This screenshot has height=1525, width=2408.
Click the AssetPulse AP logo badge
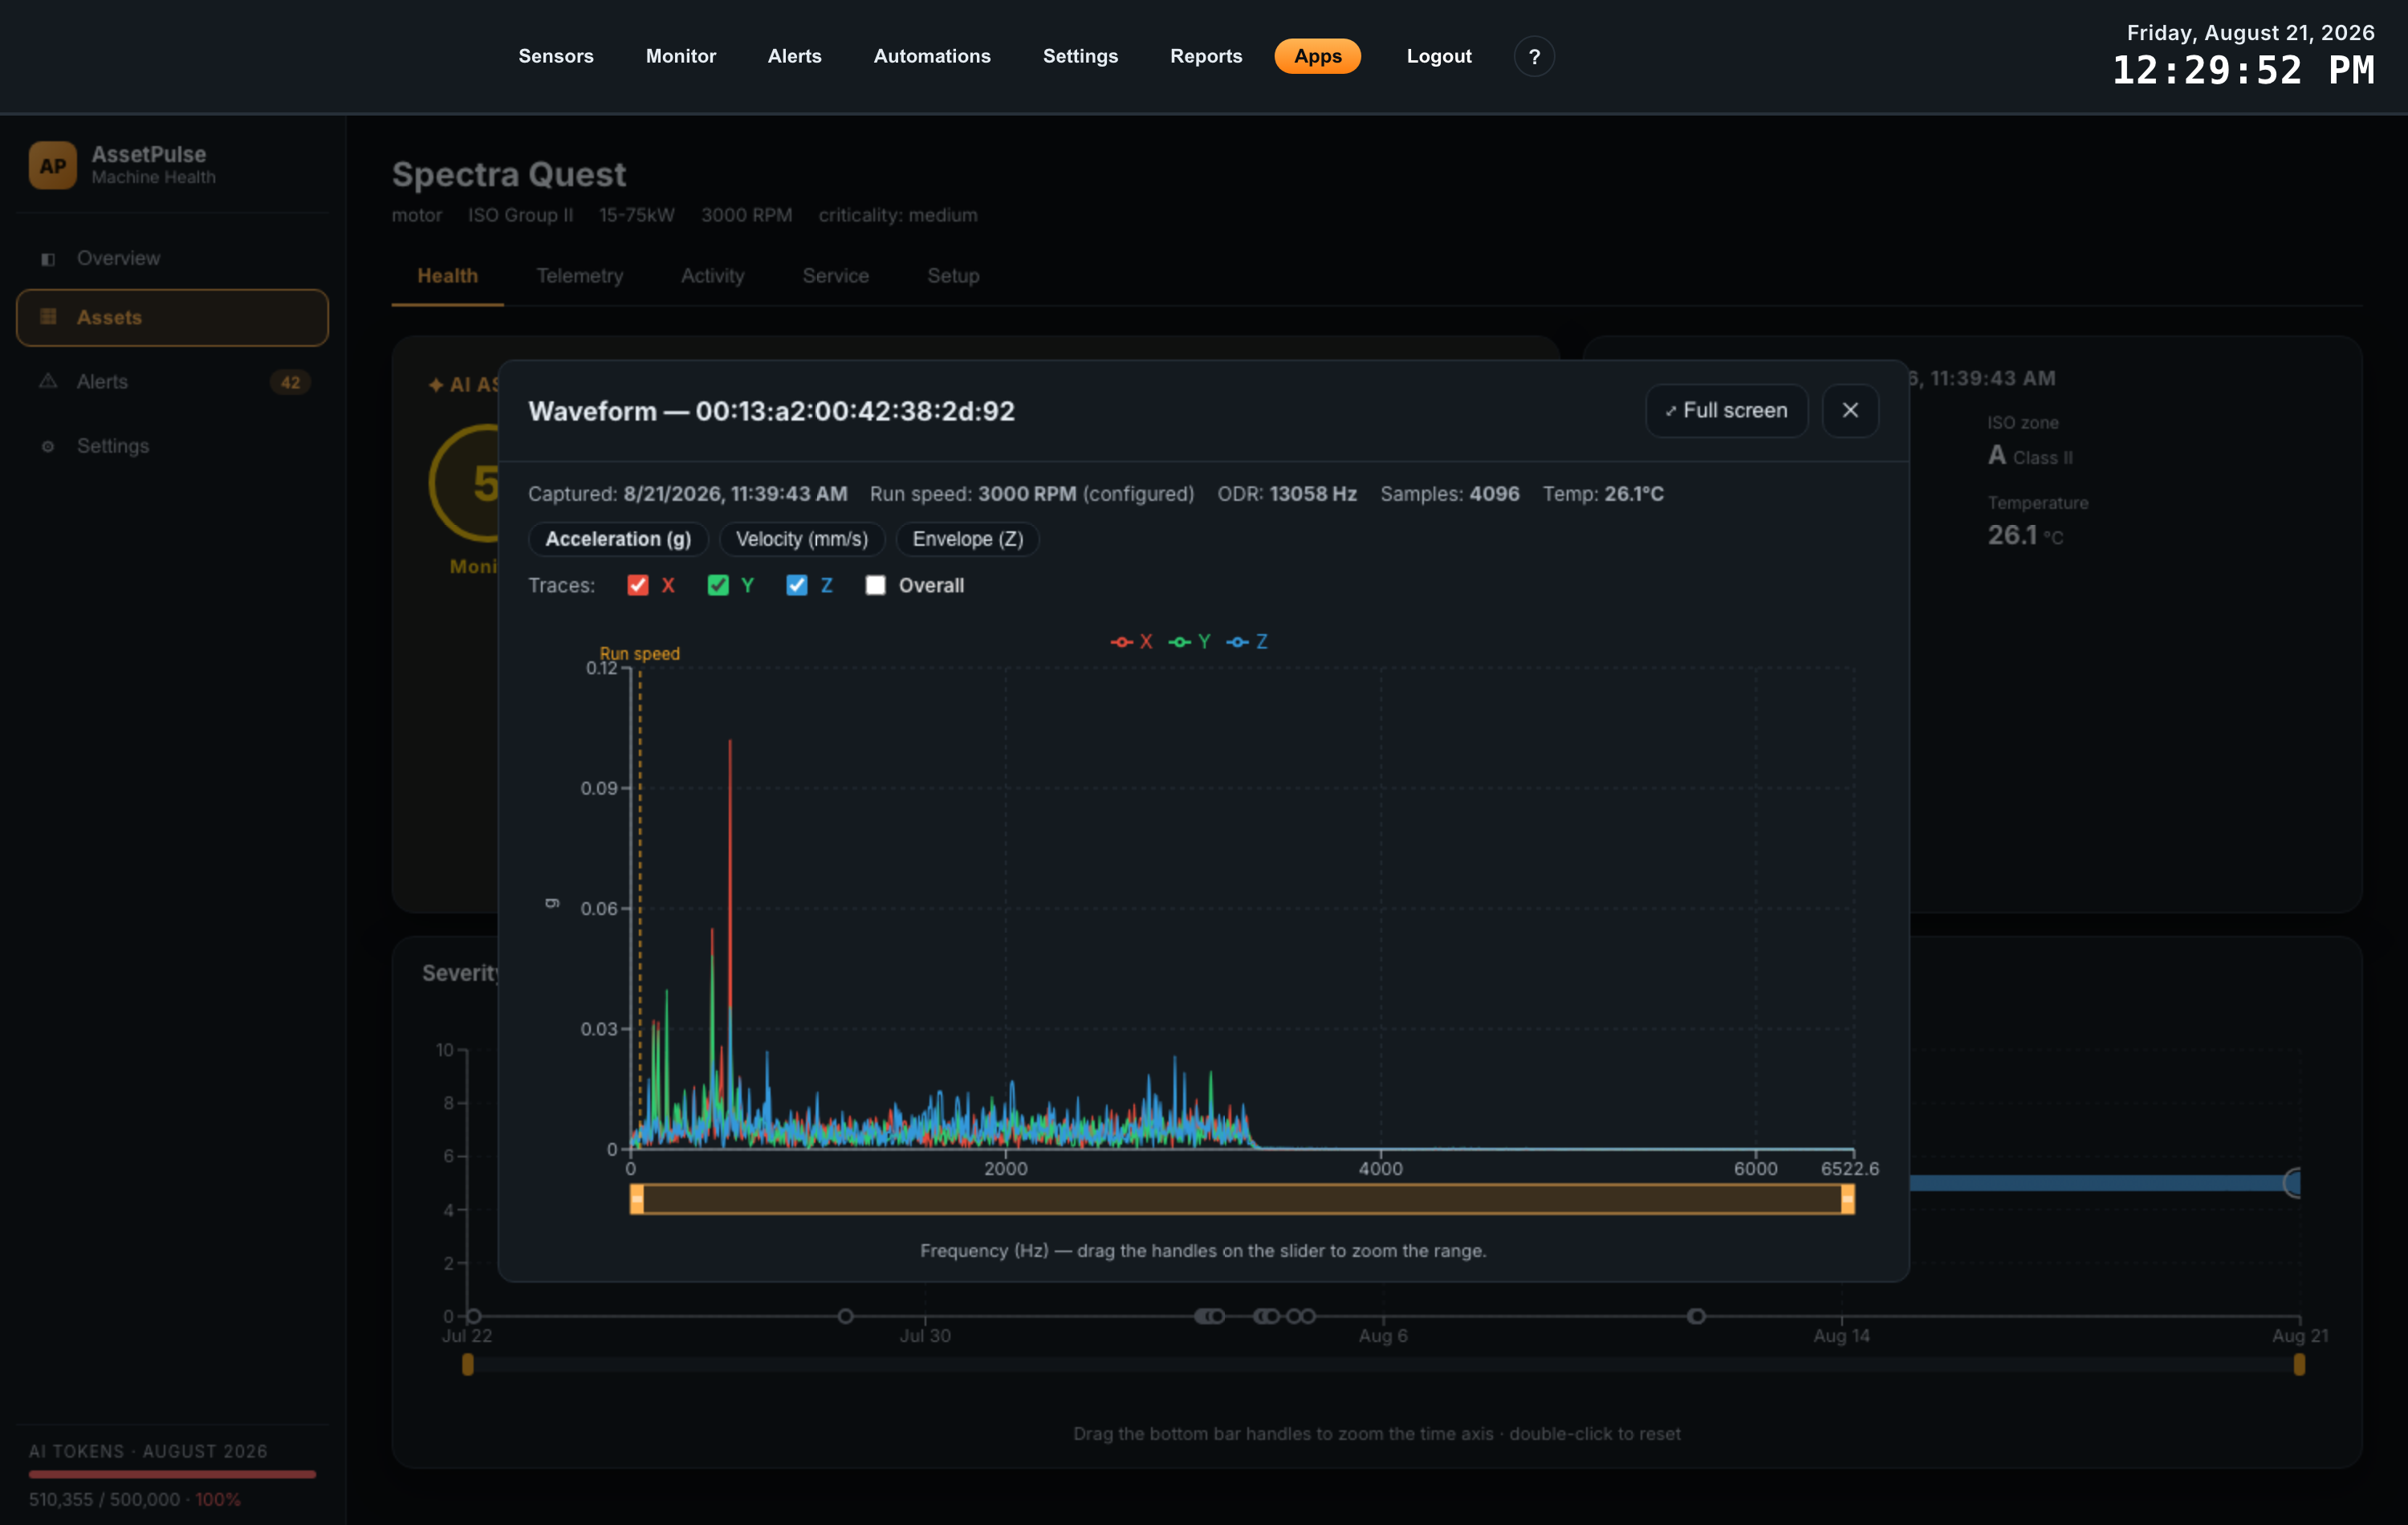coord(52,165)
